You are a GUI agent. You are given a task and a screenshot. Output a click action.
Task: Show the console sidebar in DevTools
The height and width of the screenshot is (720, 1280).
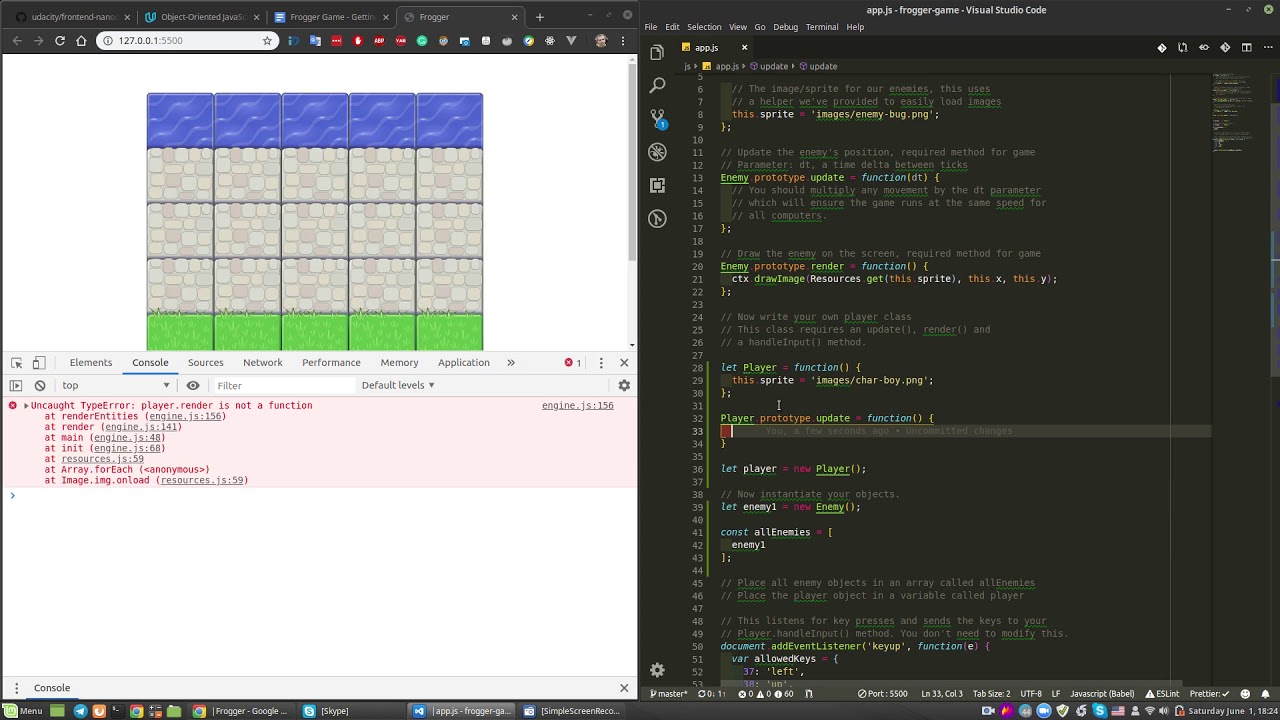point(16,385)
